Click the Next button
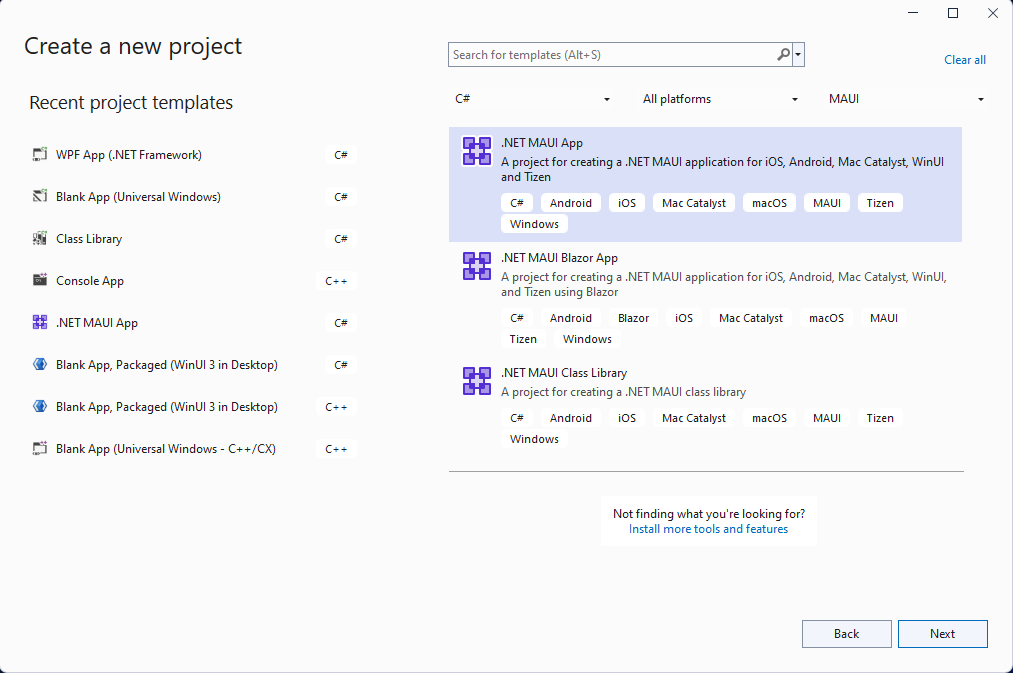Screen dimensions: 1013x673 coord(941,633)
